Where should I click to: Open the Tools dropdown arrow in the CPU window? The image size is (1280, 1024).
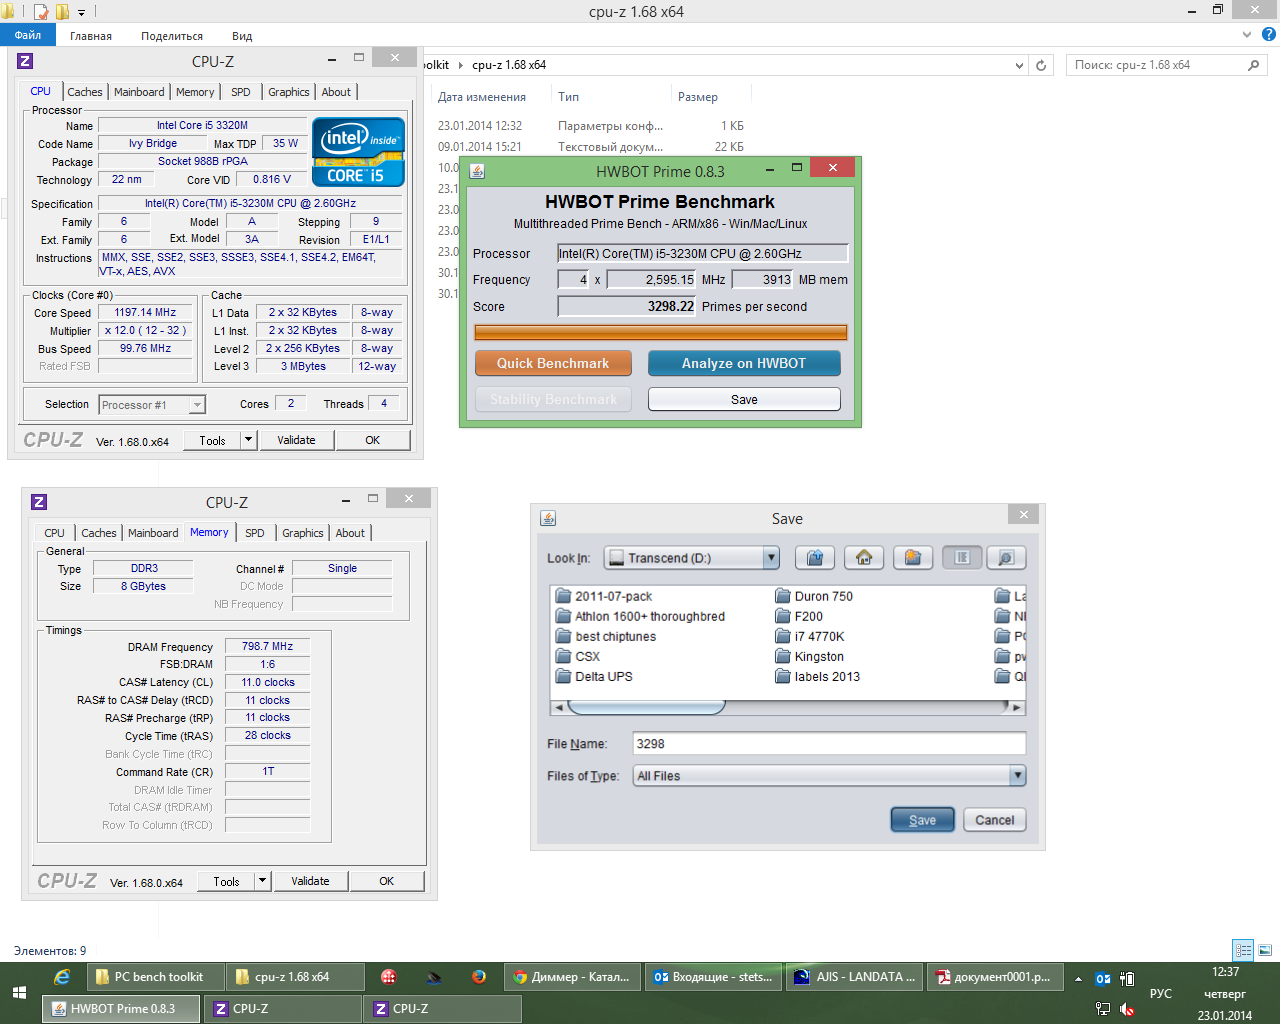tap(249, 440)
